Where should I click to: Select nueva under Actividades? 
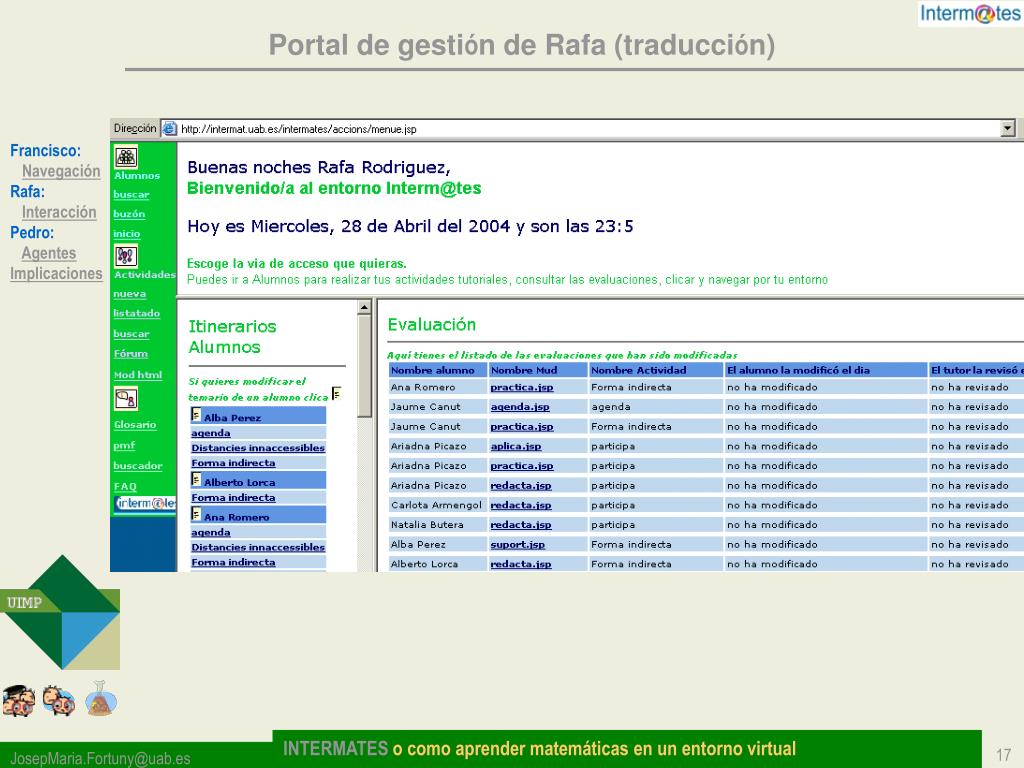pos(129,294)
